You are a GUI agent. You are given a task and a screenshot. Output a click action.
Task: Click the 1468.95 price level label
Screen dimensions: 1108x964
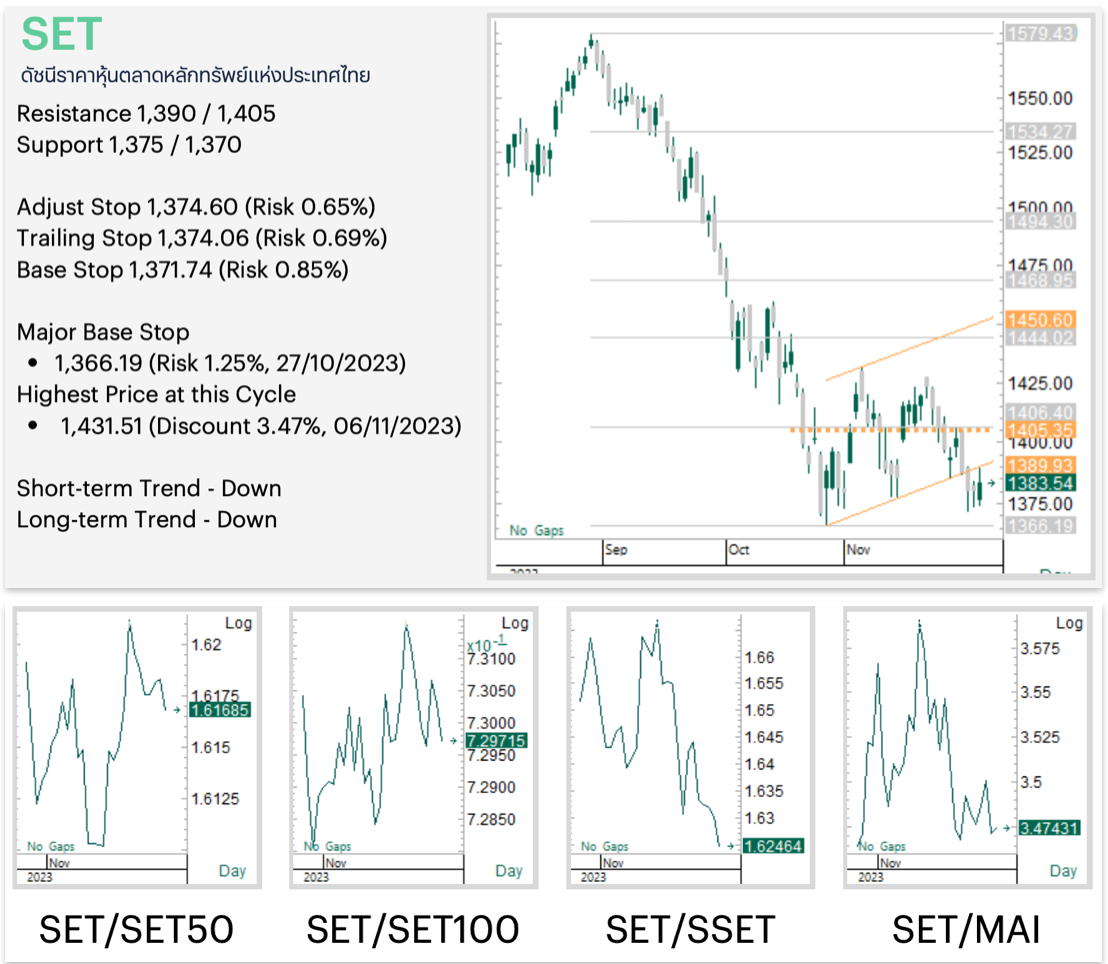1040,281
